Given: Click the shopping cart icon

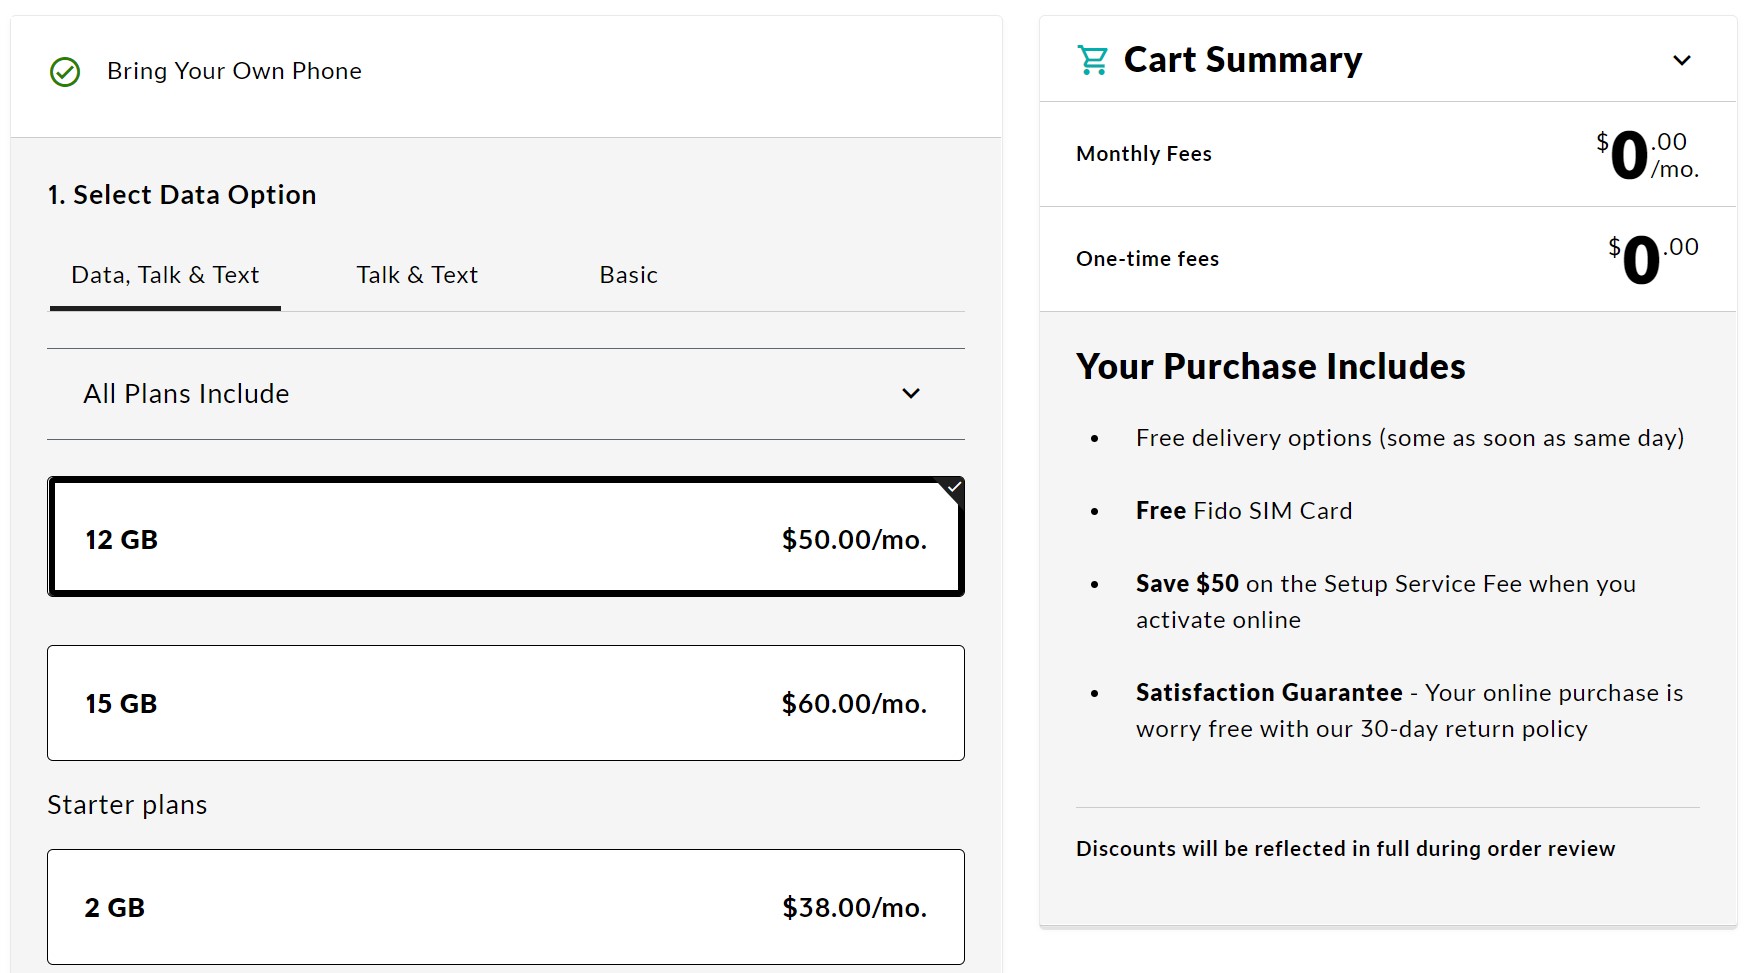Looking at the screenshot, I should [1092, 60].
